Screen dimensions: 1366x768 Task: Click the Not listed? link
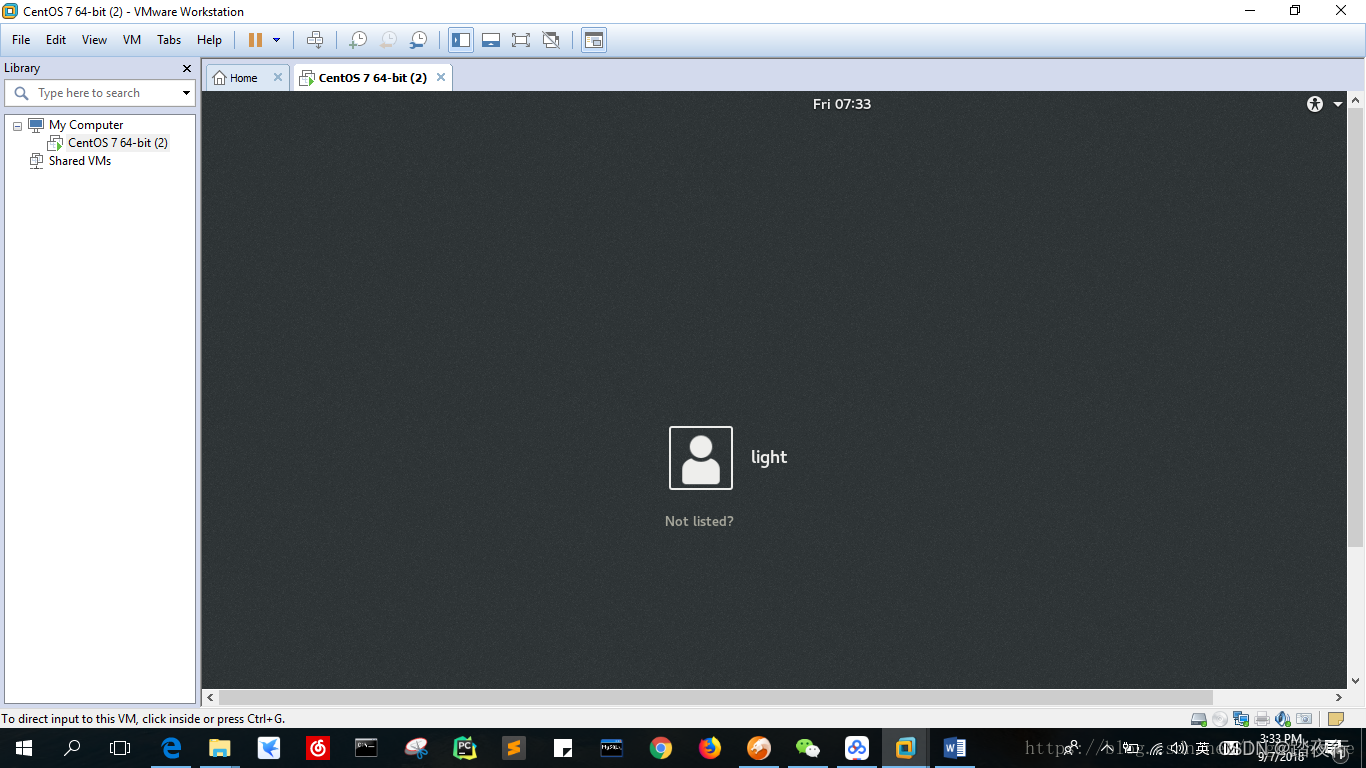click(699, 521)
